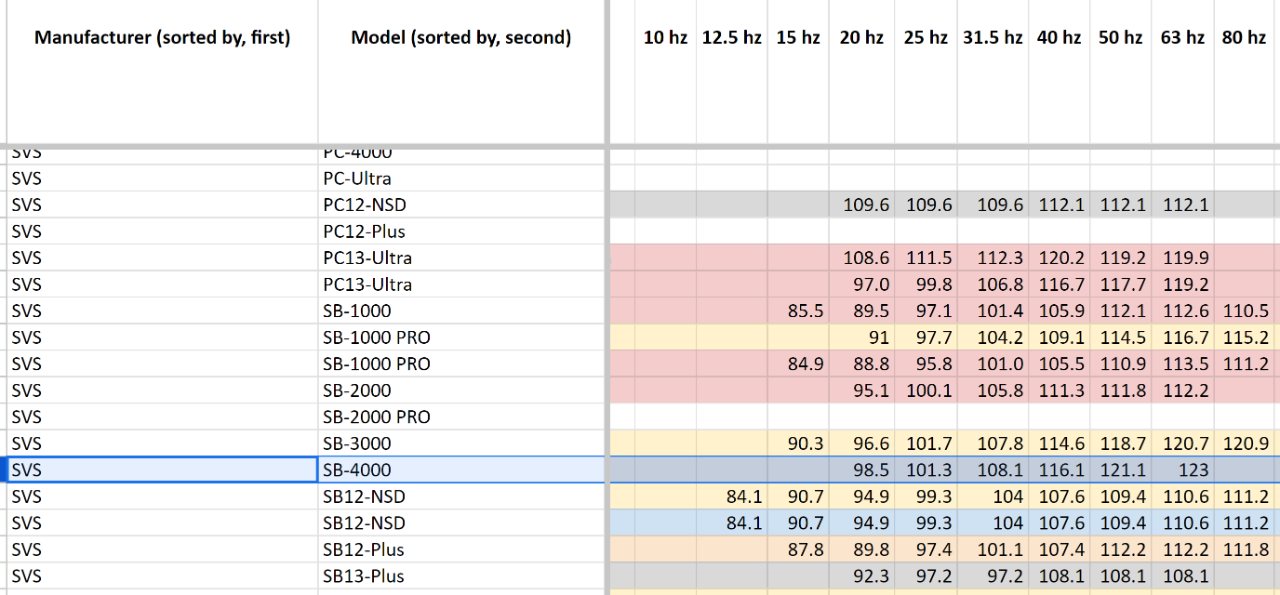Select the 115.2 value in SB-1000 PRO row
This screenshot has height=595, width=1280.
[1245, 337]
